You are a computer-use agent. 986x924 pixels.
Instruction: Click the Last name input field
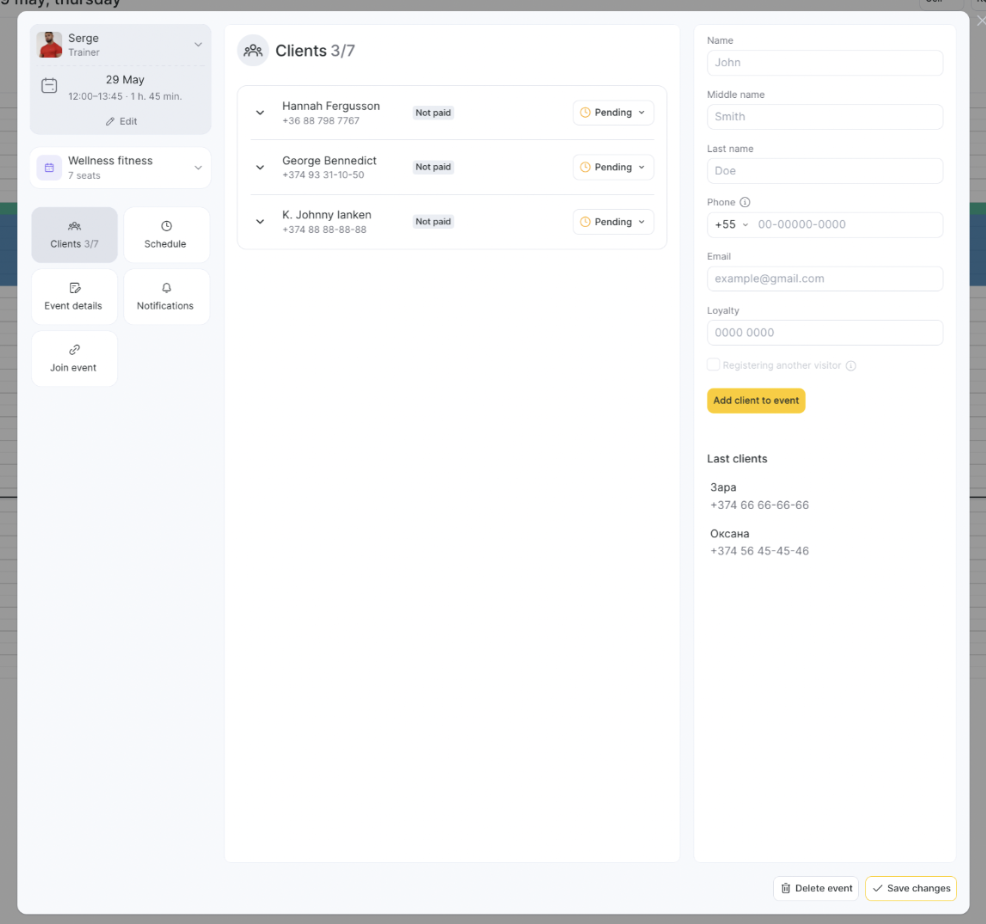pos(824,171)
